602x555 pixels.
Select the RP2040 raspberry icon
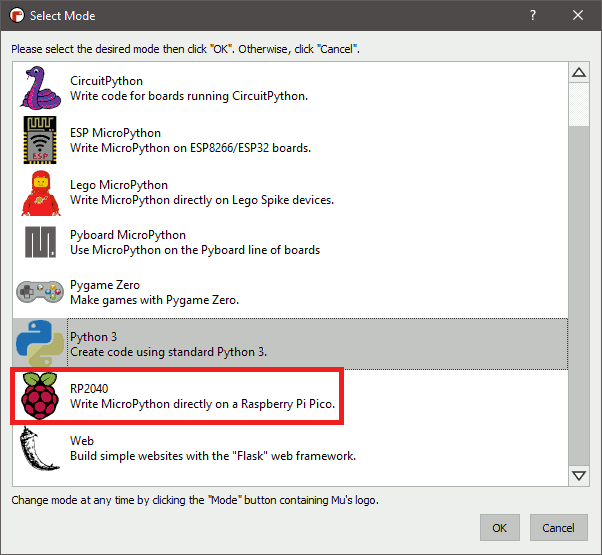click(40, 396)
